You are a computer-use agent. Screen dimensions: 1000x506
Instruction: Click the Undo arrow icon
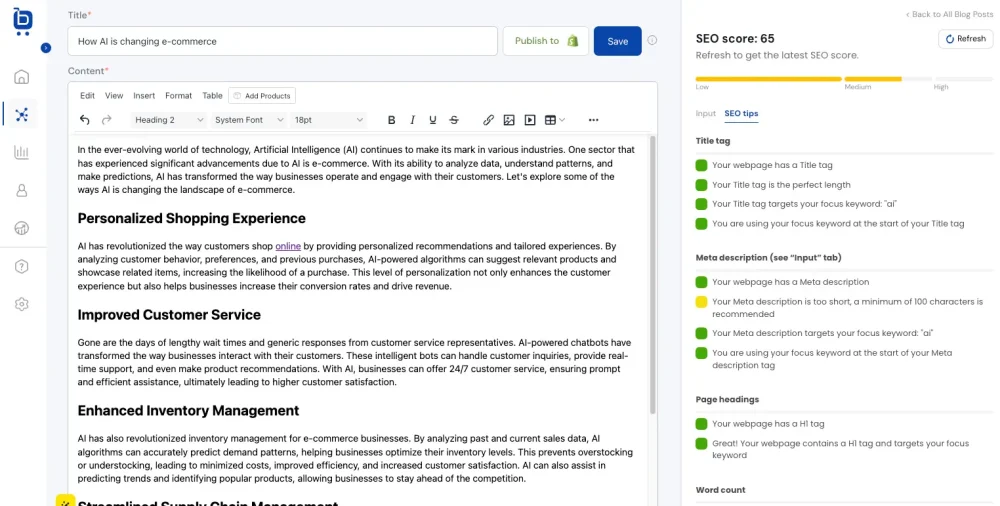point(85,120)
